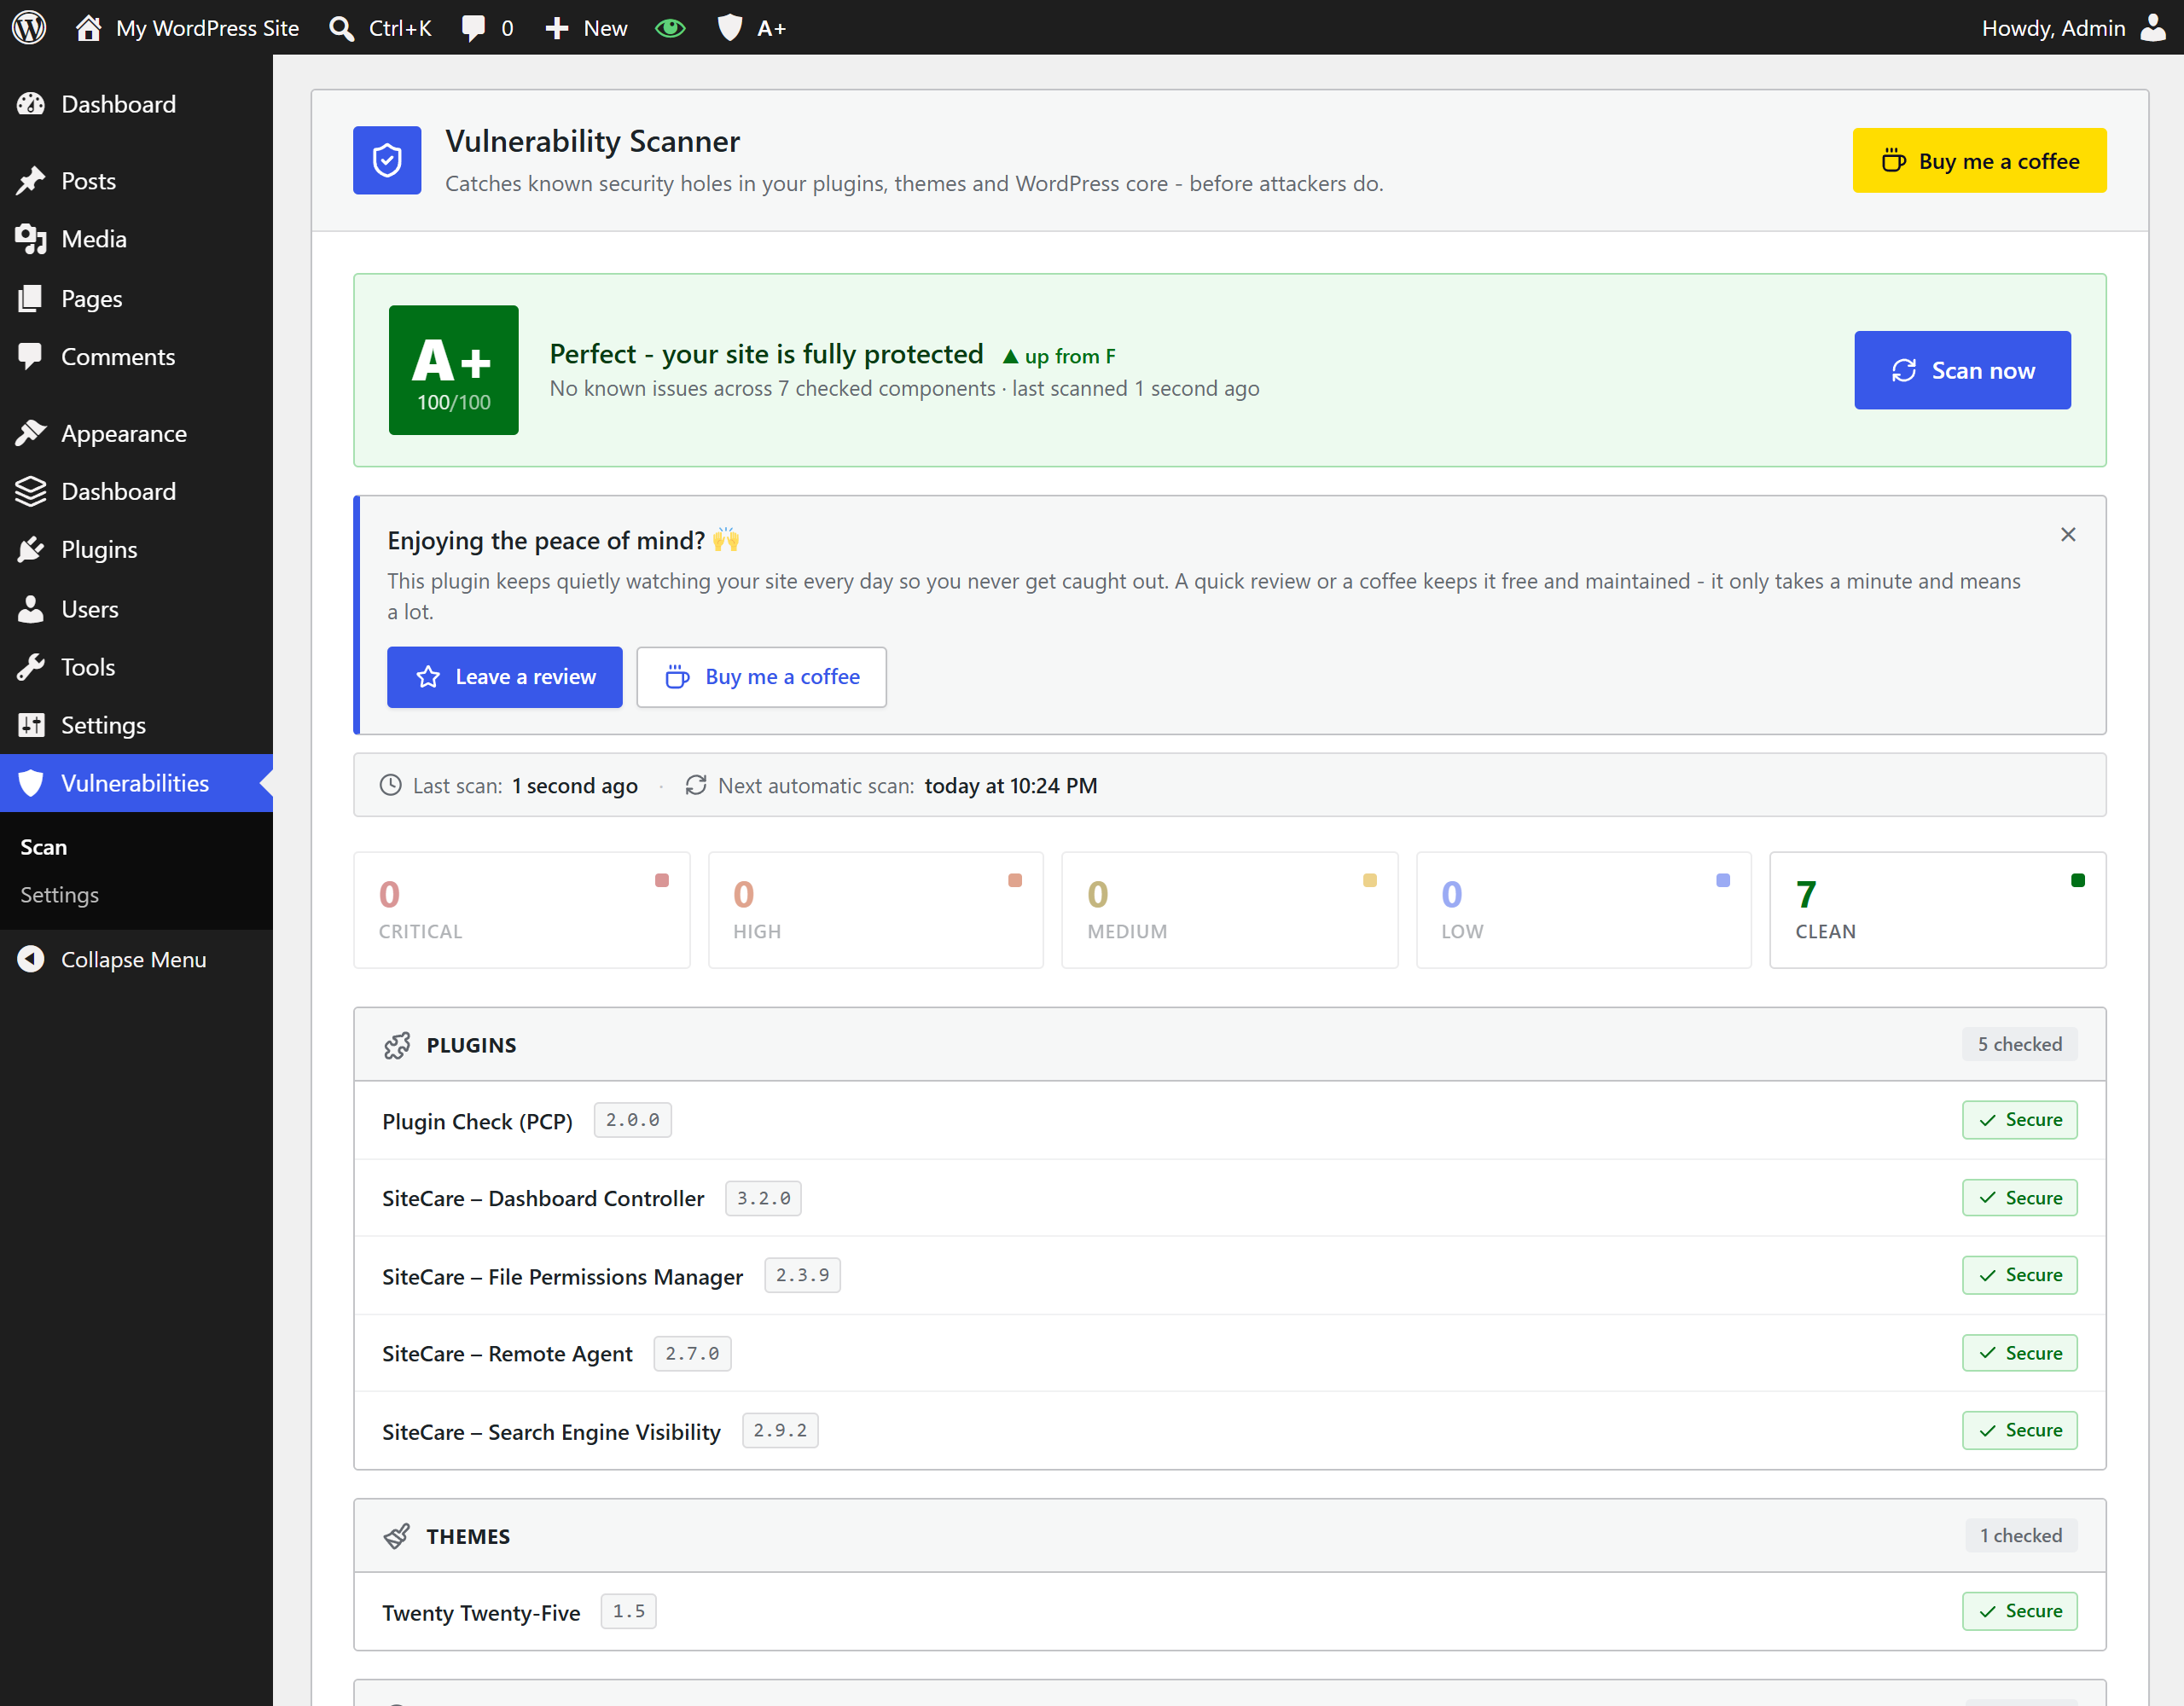
Task: Open the Tools menu
Action: 136,667
